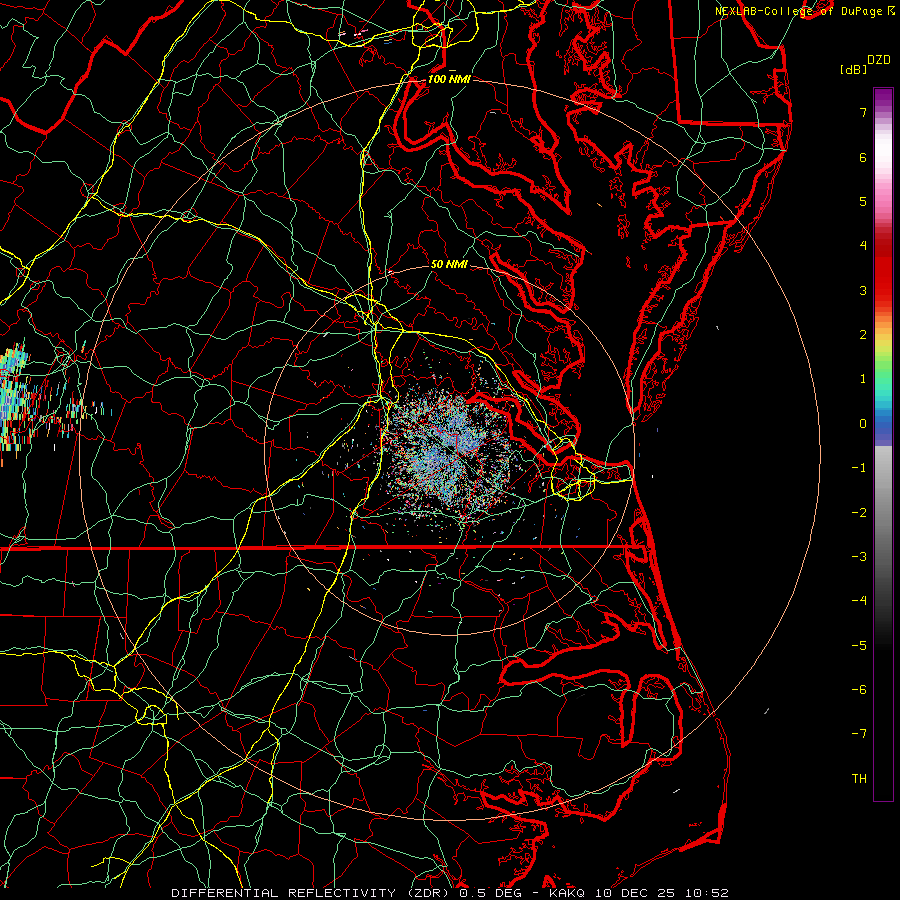Click the [dB] units label

point(854,69)
